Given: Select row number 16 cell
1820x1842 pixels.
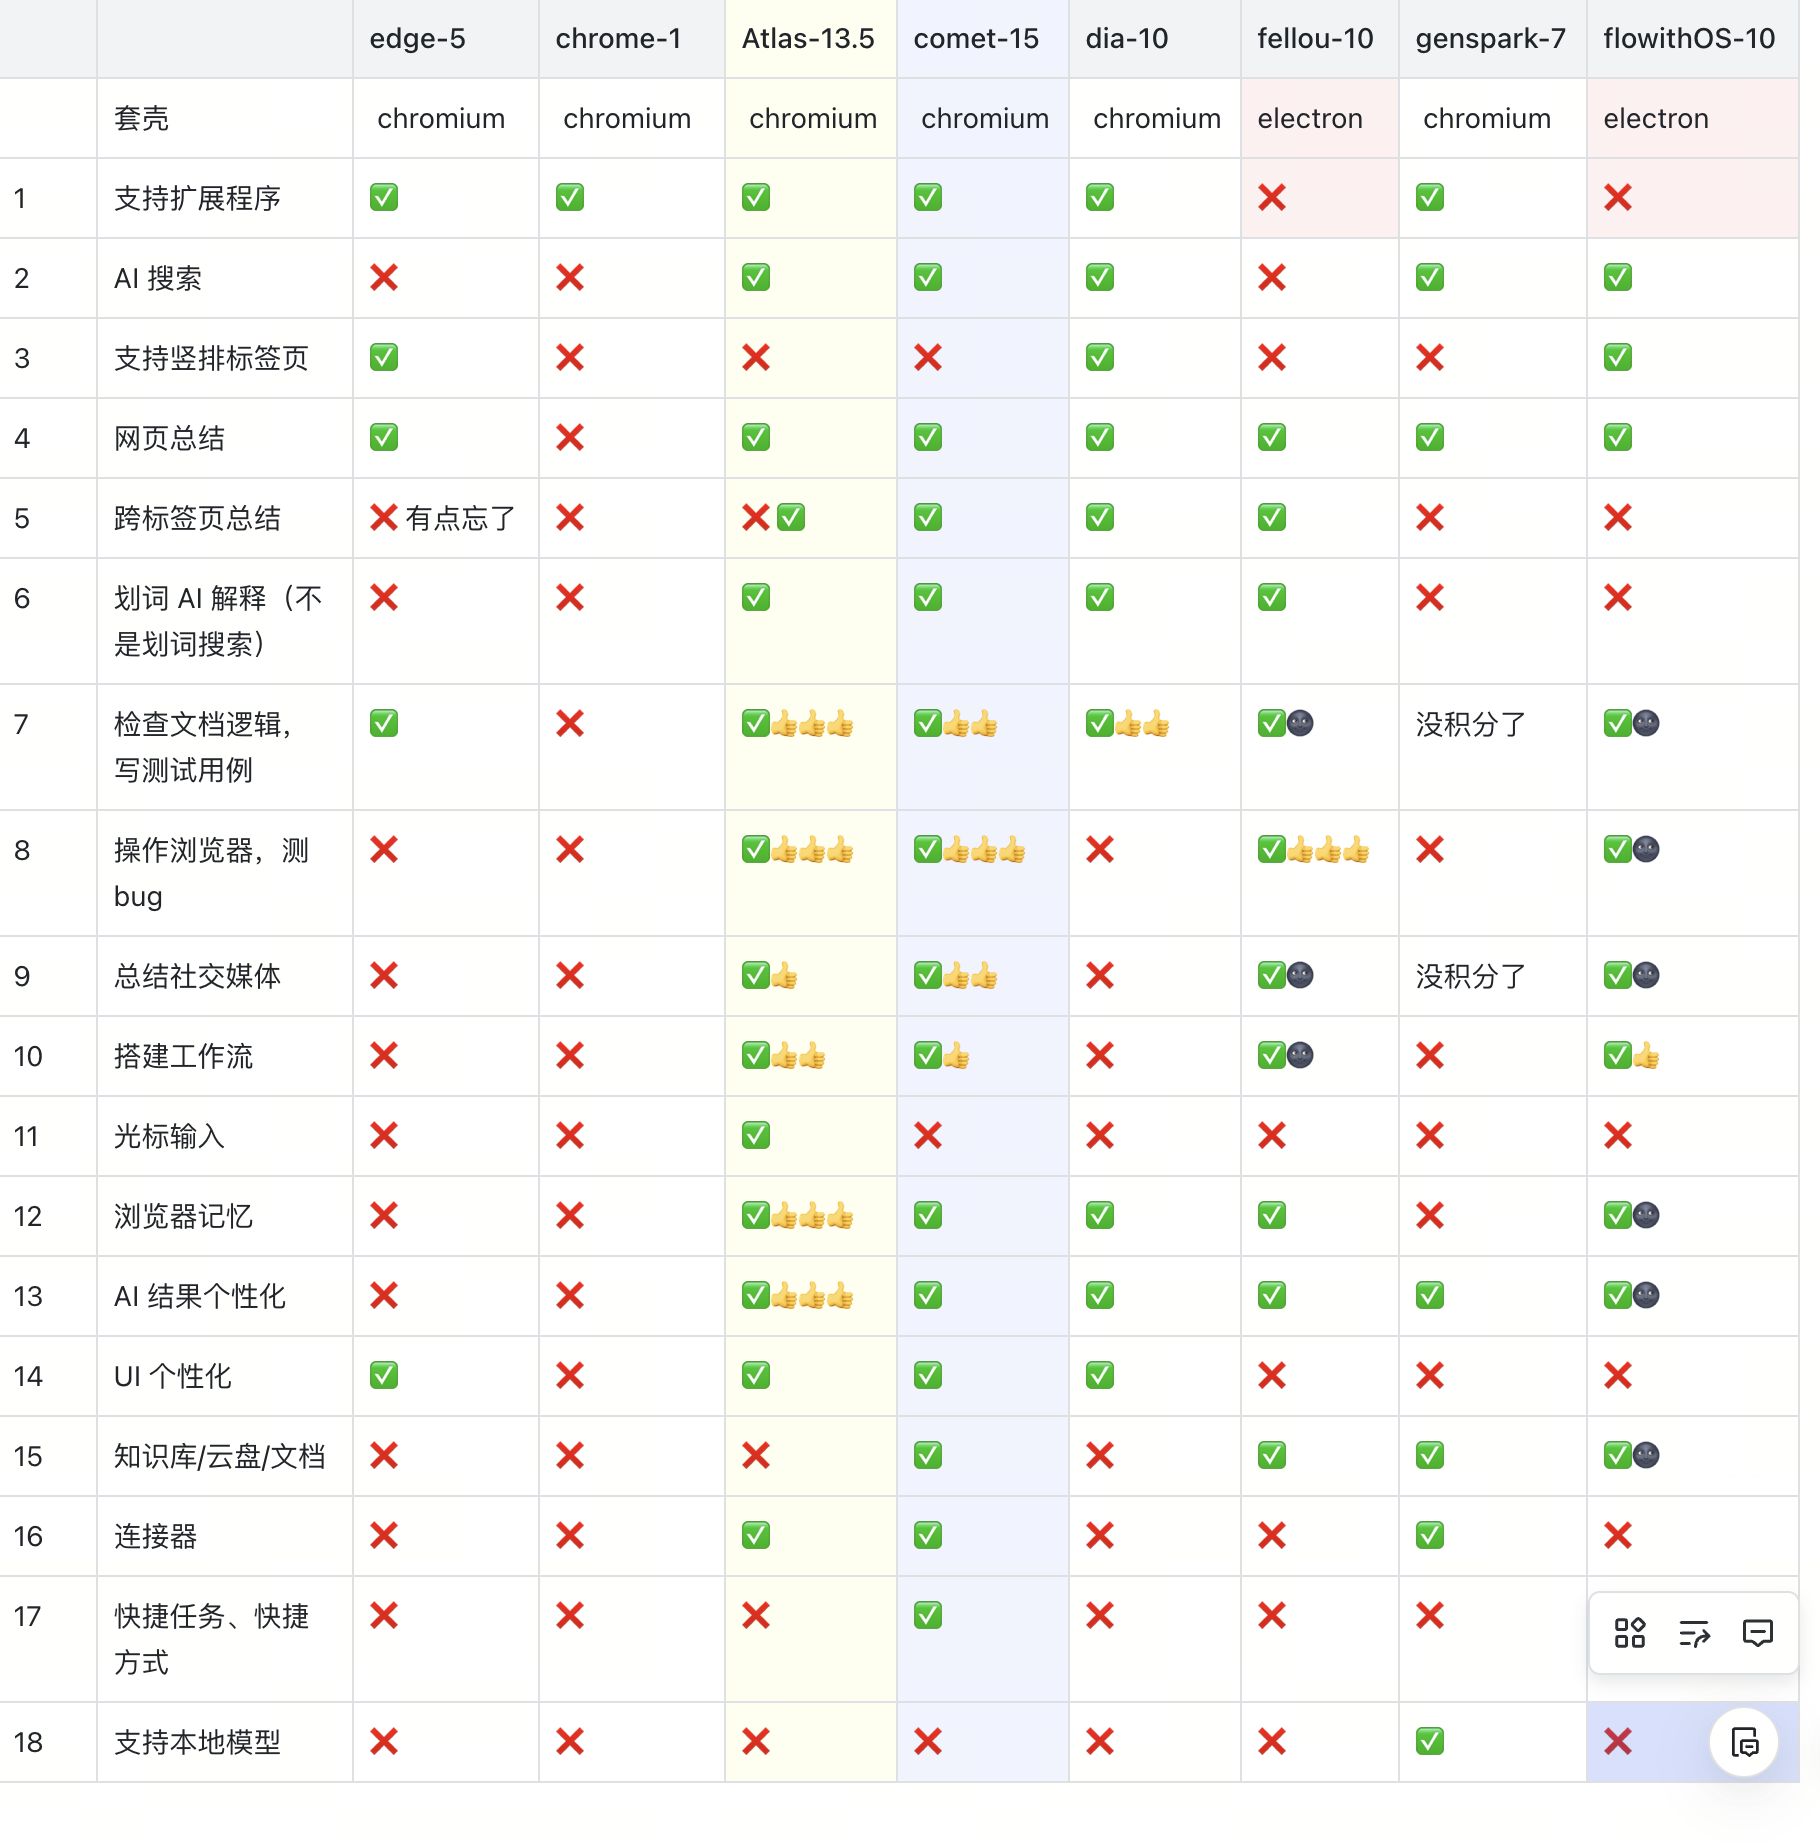Looking at the screenshot, I should pos(48,1536).
